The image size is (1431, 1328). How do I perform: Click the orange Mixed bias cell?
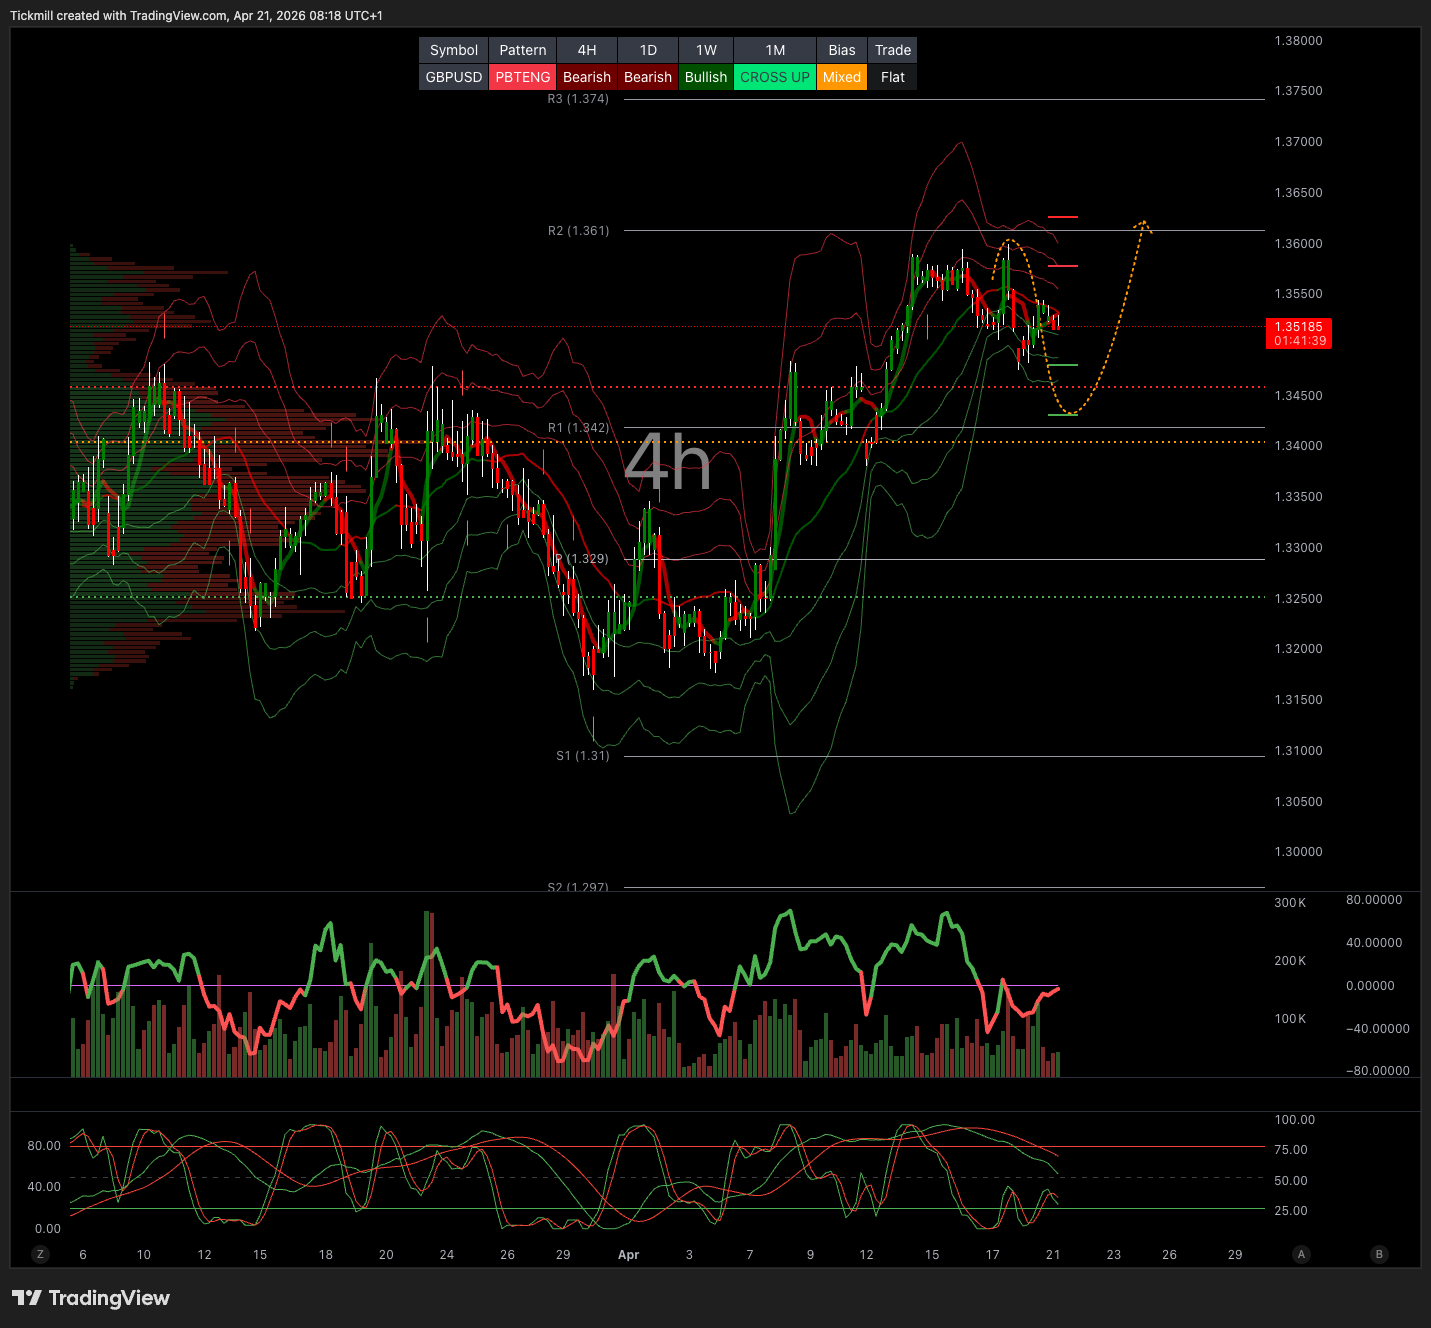tap(842, 77)
